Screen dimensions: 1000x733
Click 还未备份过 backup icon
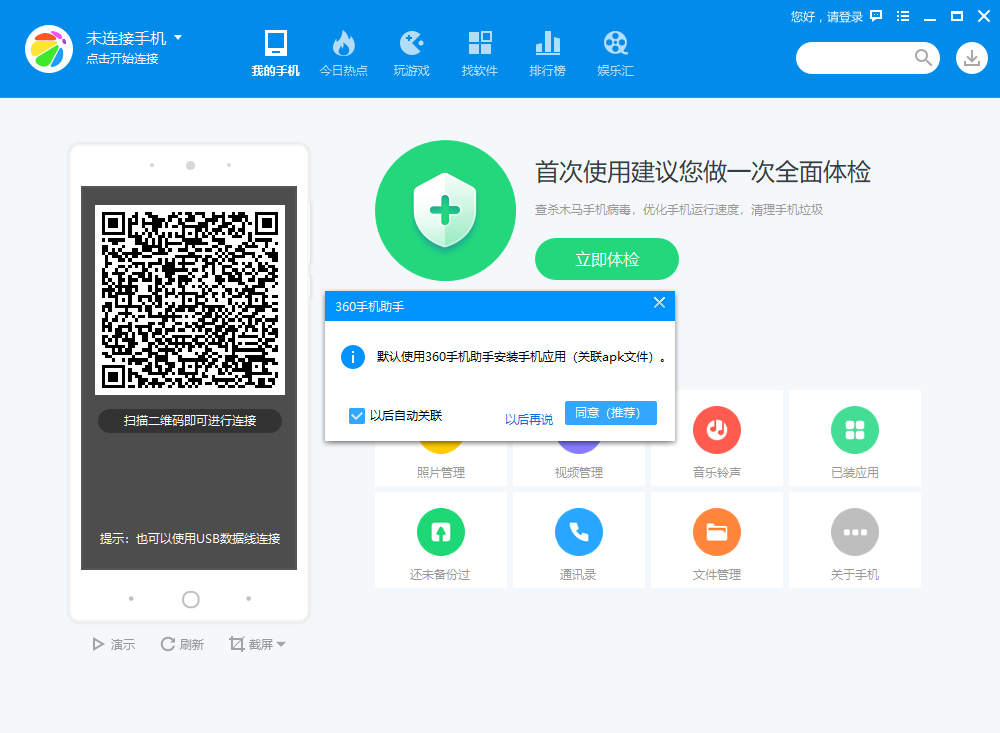(441, 533)
